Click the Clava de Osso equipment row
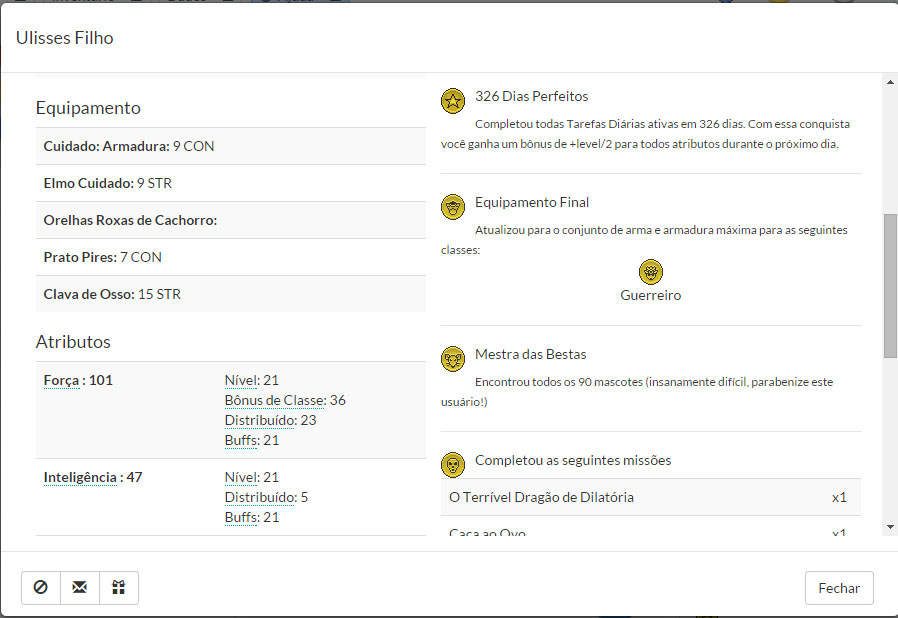This screenshot has height=618, width=898. click(230, 294)
